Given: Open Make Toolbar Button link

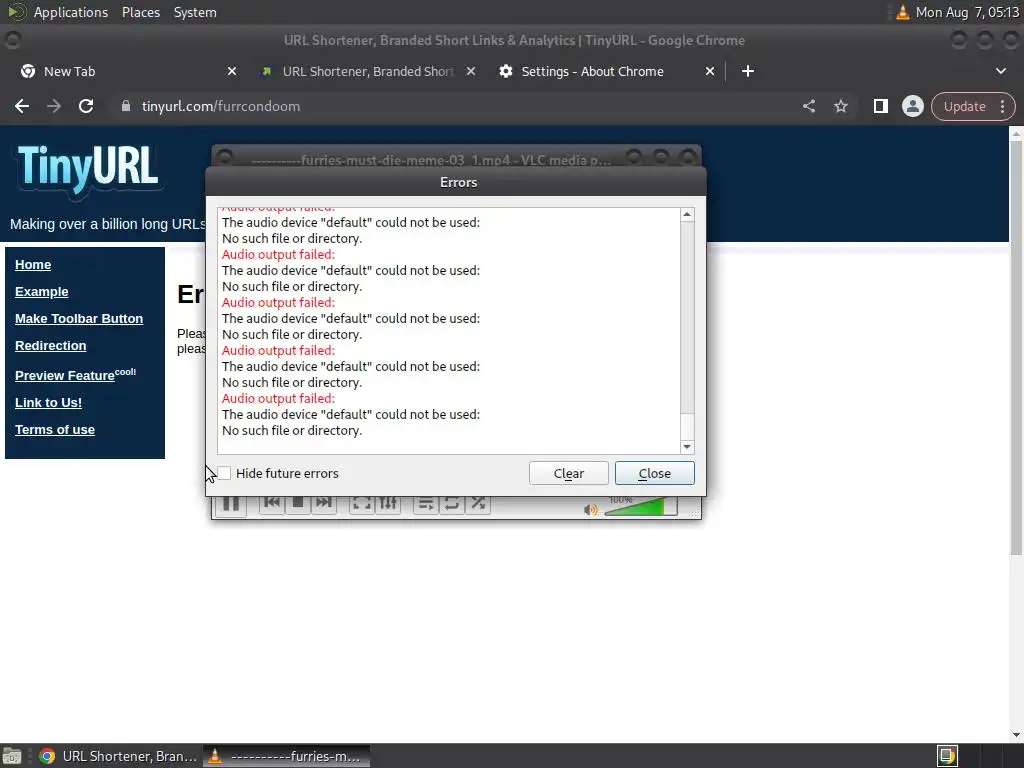Looking at the screenshot, I should [79, 319].
